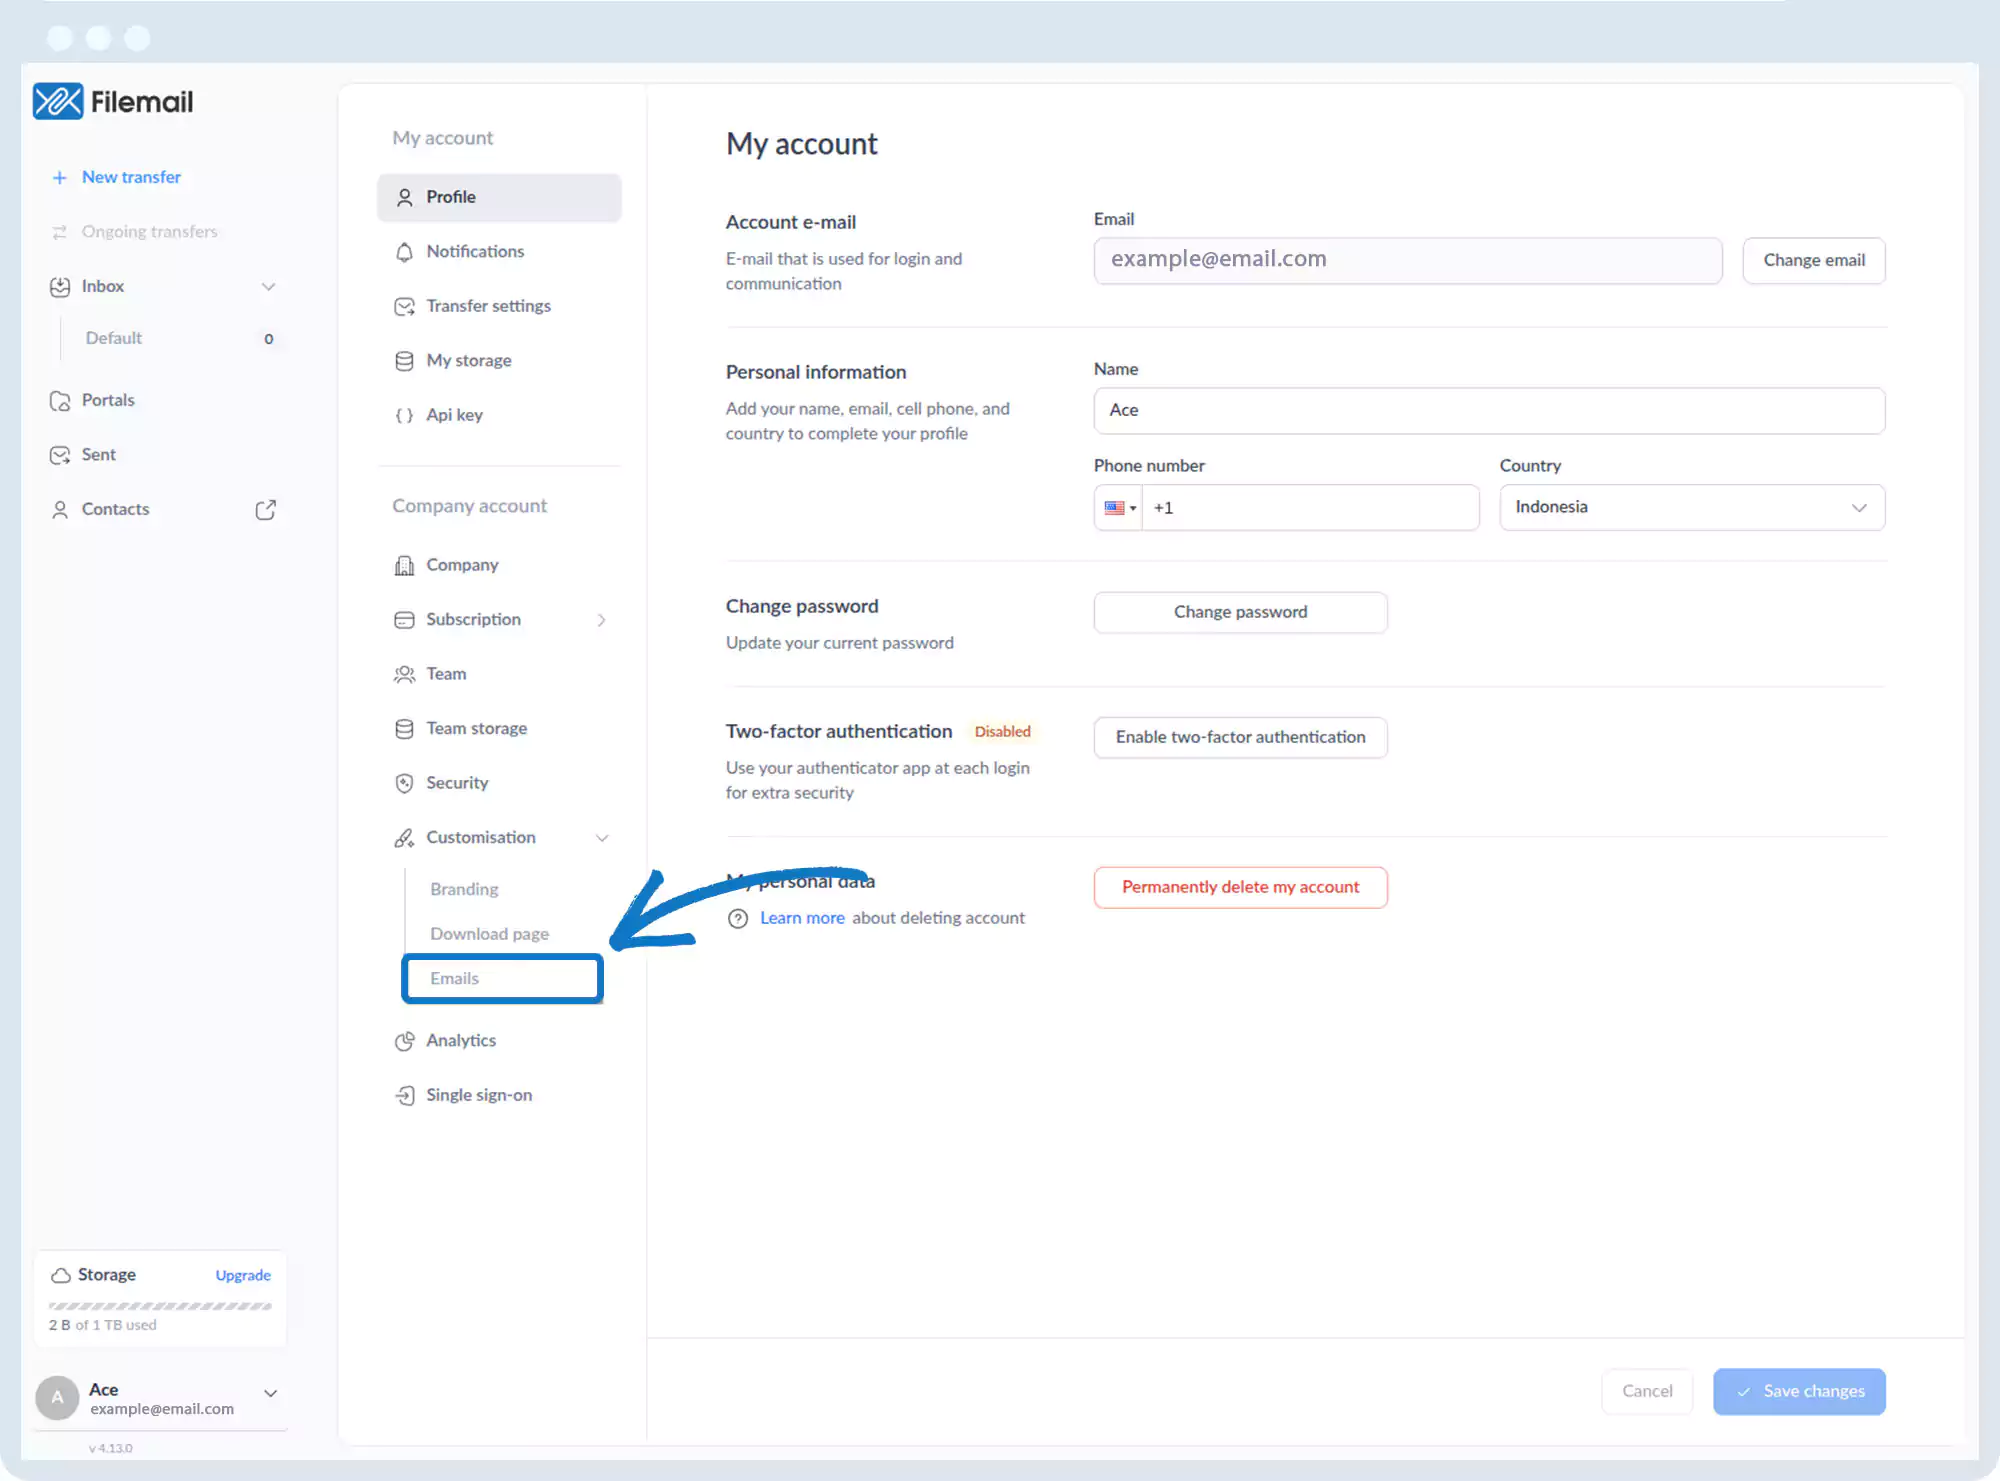Open the Country dropdown
The width and height of the screenshot is (2000, 1481).
(x=1691, y=508)
